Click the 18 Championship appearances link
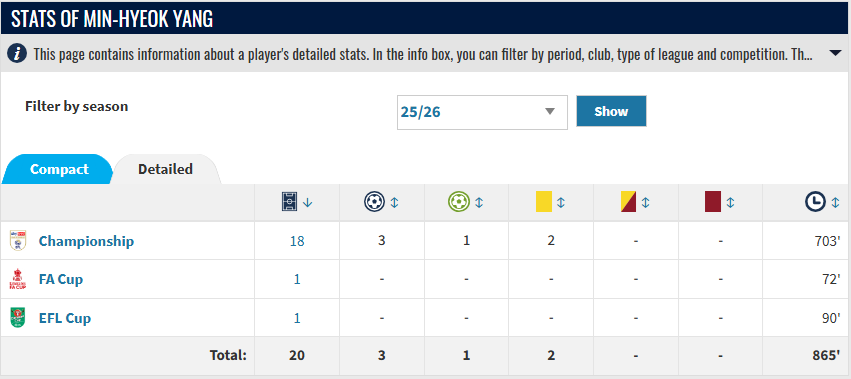 click(297, 241)
